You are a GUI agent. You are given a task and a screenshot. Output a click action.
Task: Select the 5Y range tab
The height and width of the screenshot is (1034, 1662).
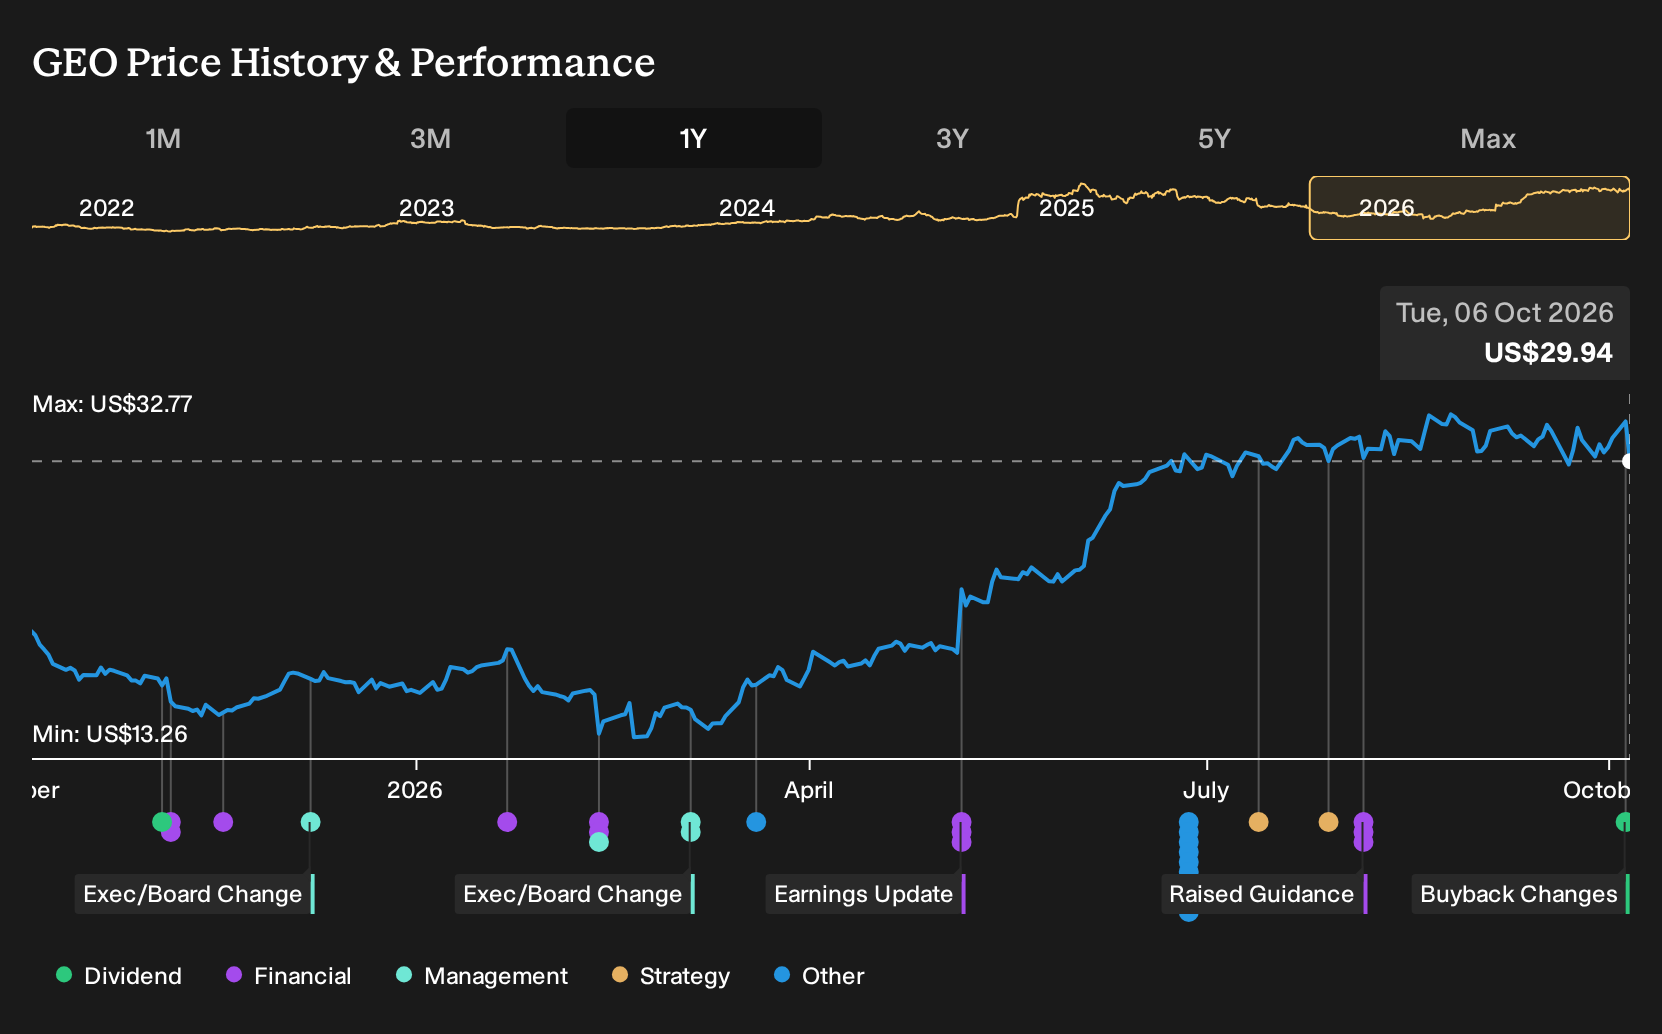click(x=1214, y=138)
